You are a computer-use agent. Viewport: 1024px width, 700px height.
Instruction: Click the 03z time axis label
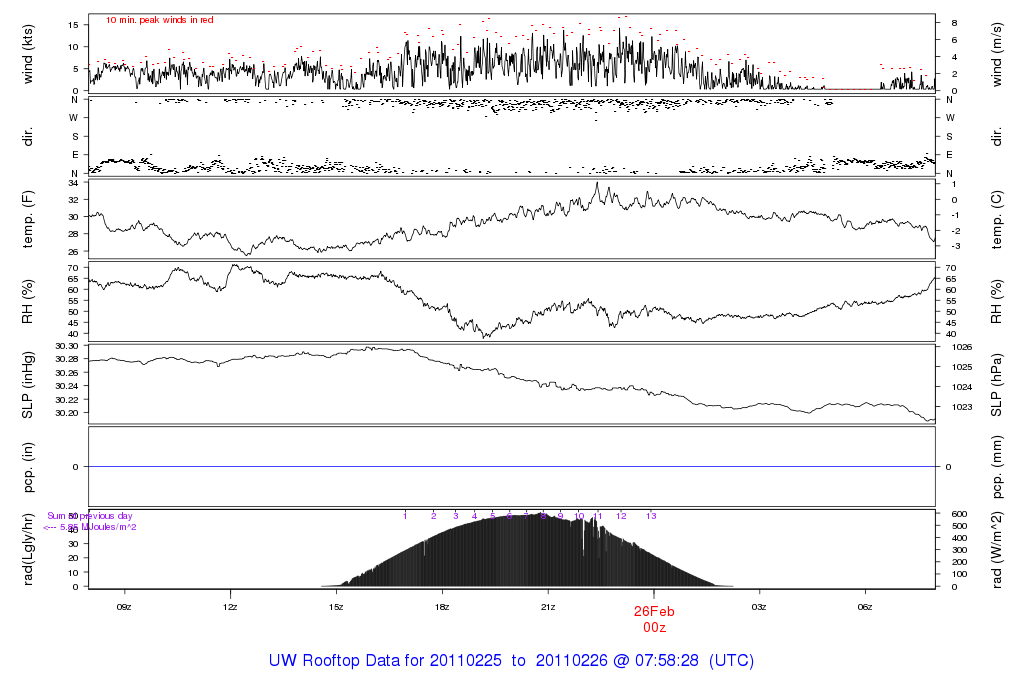(x=760, y=606)
